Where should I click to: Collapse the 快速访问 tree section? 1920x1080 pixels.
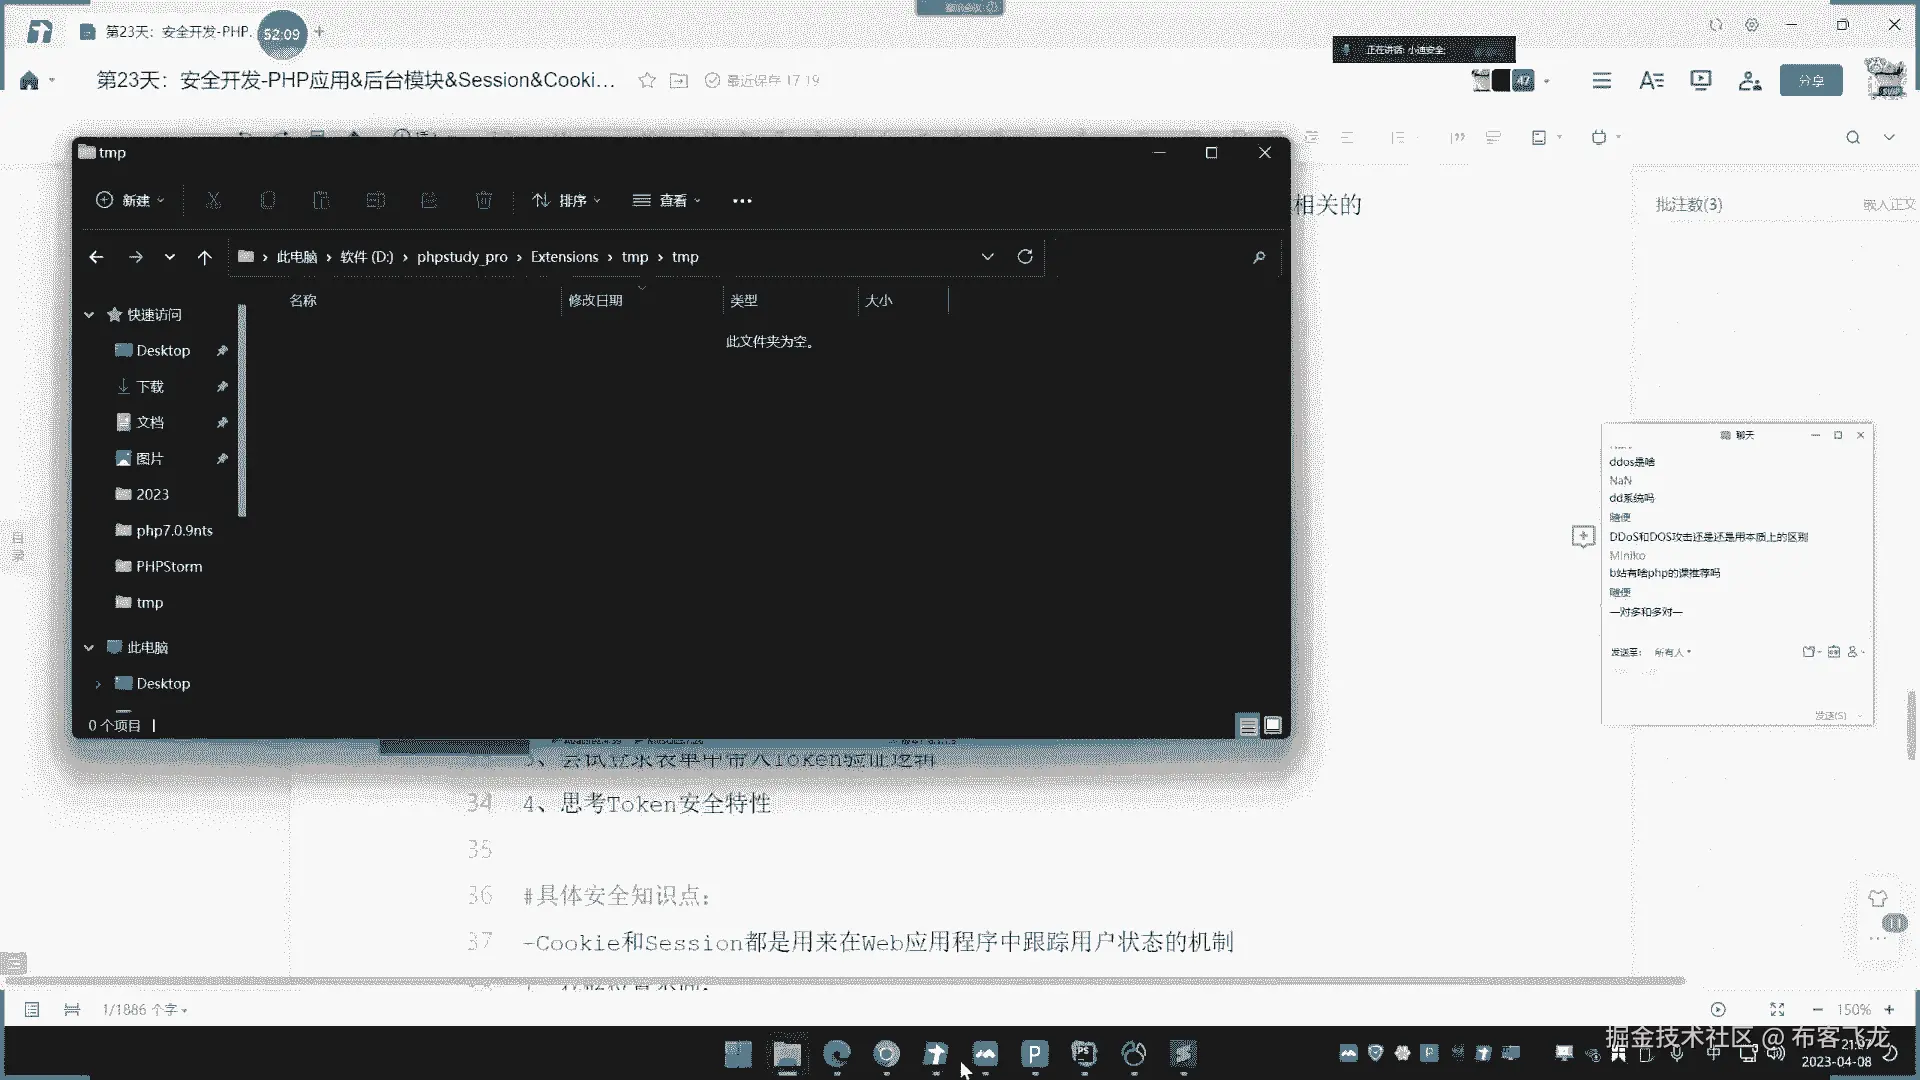point(89,315)
